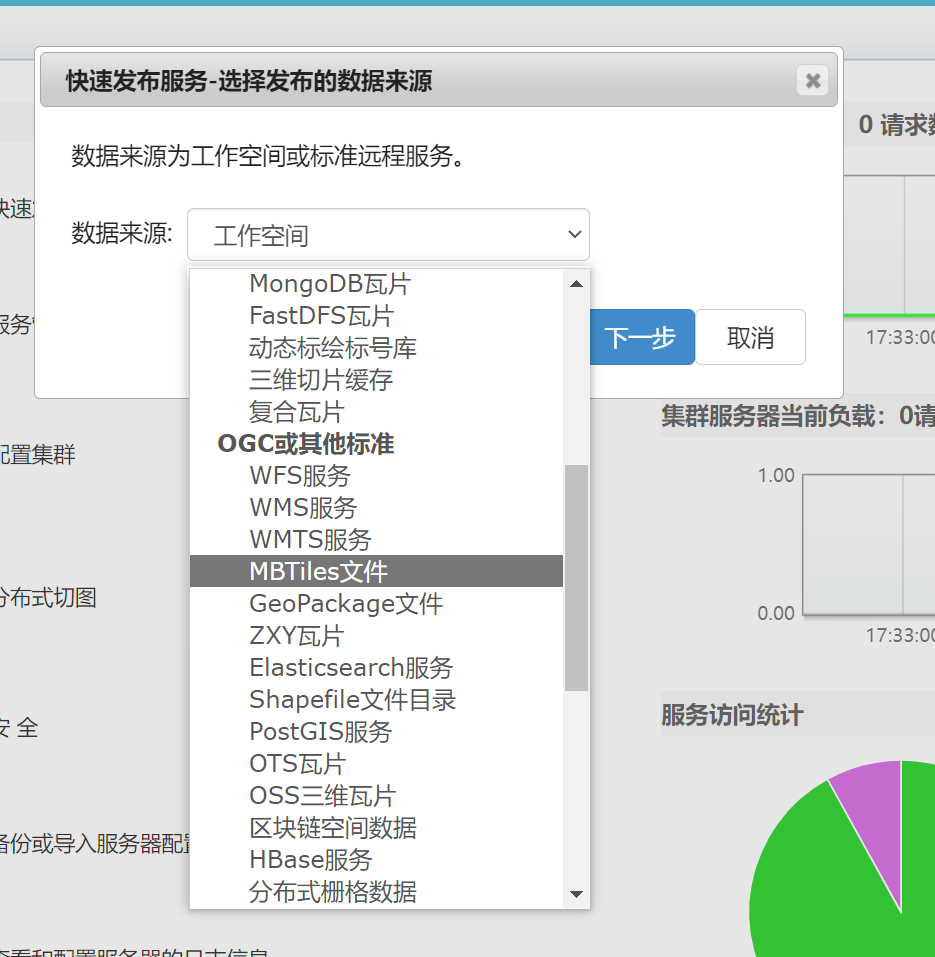This screenshot has width=935, height=957.
Task: Select ZXY瓦片 option
Action: click(x=376, y=635)
